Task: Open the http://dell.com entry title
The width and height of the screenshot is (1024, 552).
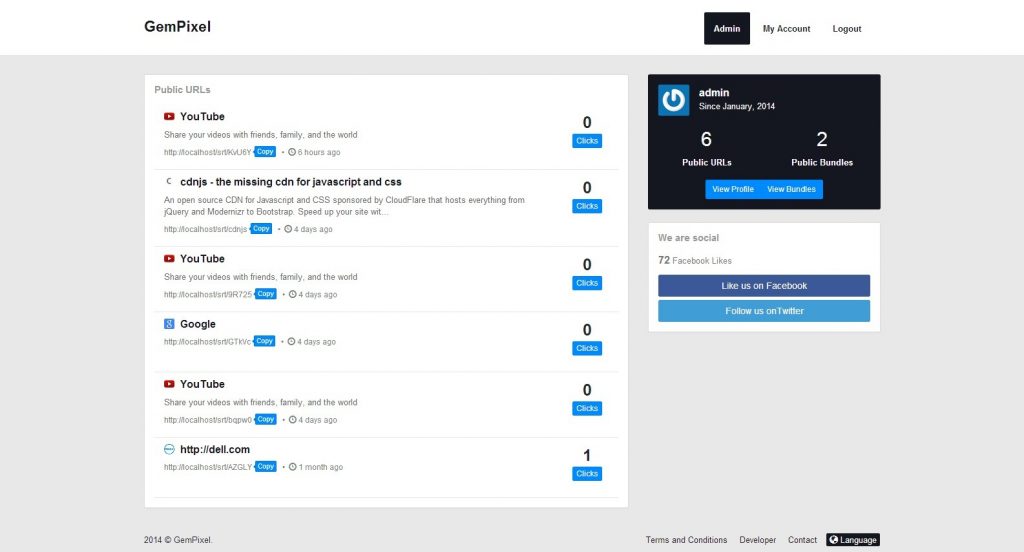Action: pos(215,449)
